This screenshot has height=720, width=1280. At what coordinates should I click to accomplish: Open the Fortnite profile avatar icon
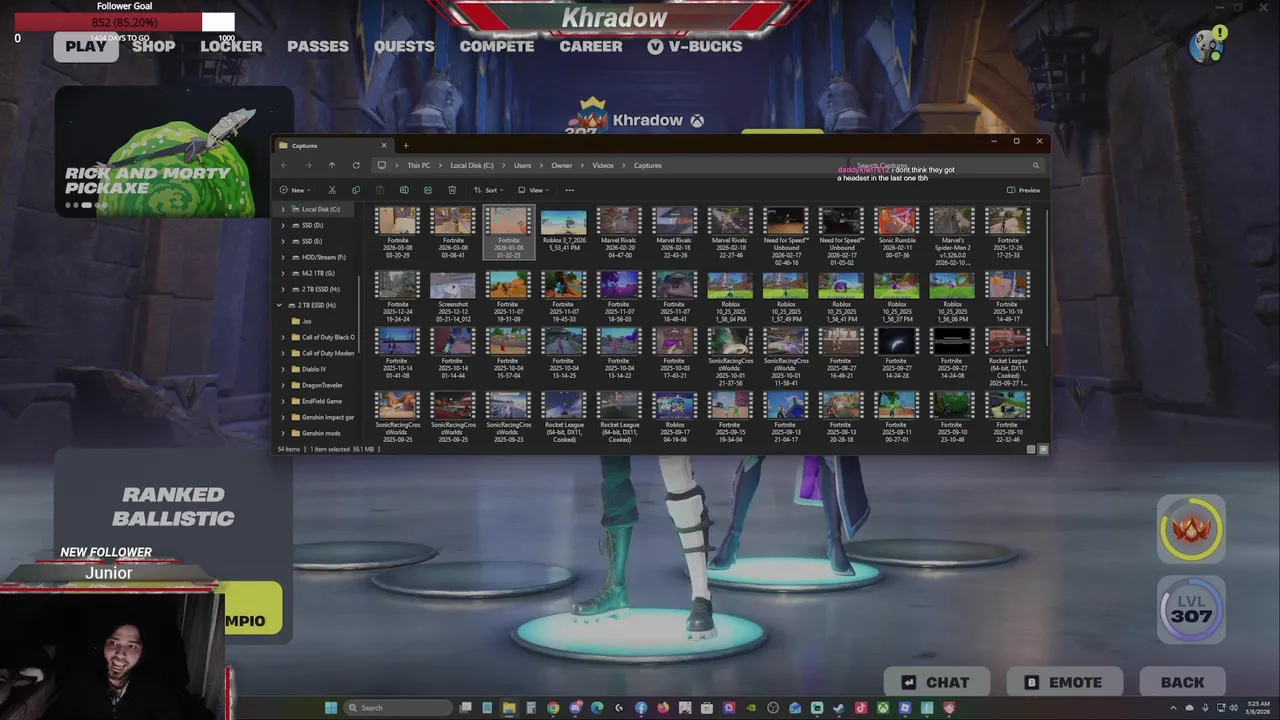tap(1208, 45)
